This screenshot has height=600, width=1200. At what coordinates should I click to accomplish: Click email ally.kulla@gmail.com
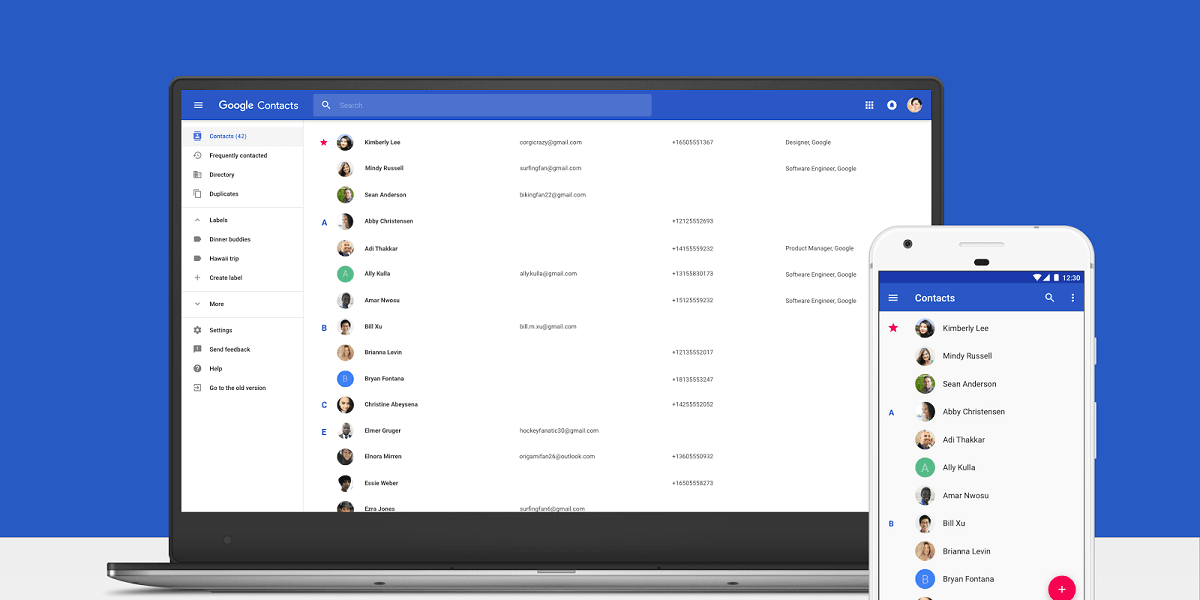pyautogui.click(x=548, y=274)
